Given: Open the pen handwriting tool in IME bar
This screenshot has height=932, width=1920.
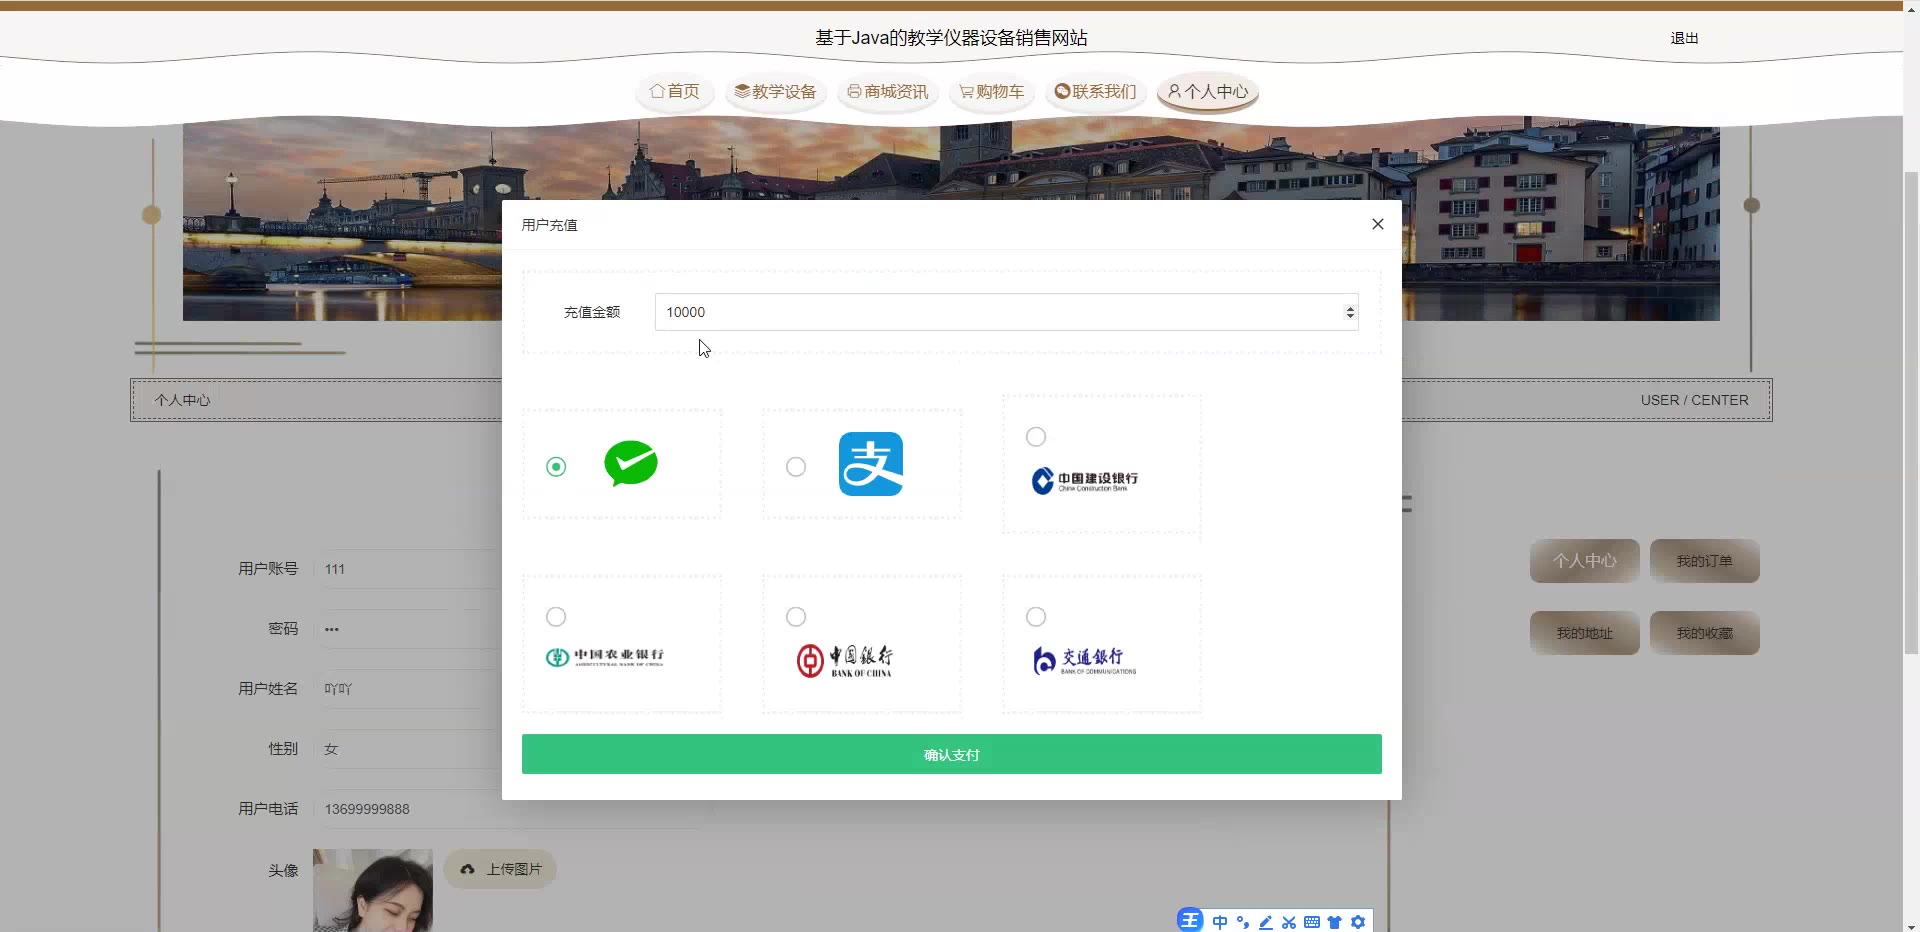Looking at the screenshot, I should 1266,922.
